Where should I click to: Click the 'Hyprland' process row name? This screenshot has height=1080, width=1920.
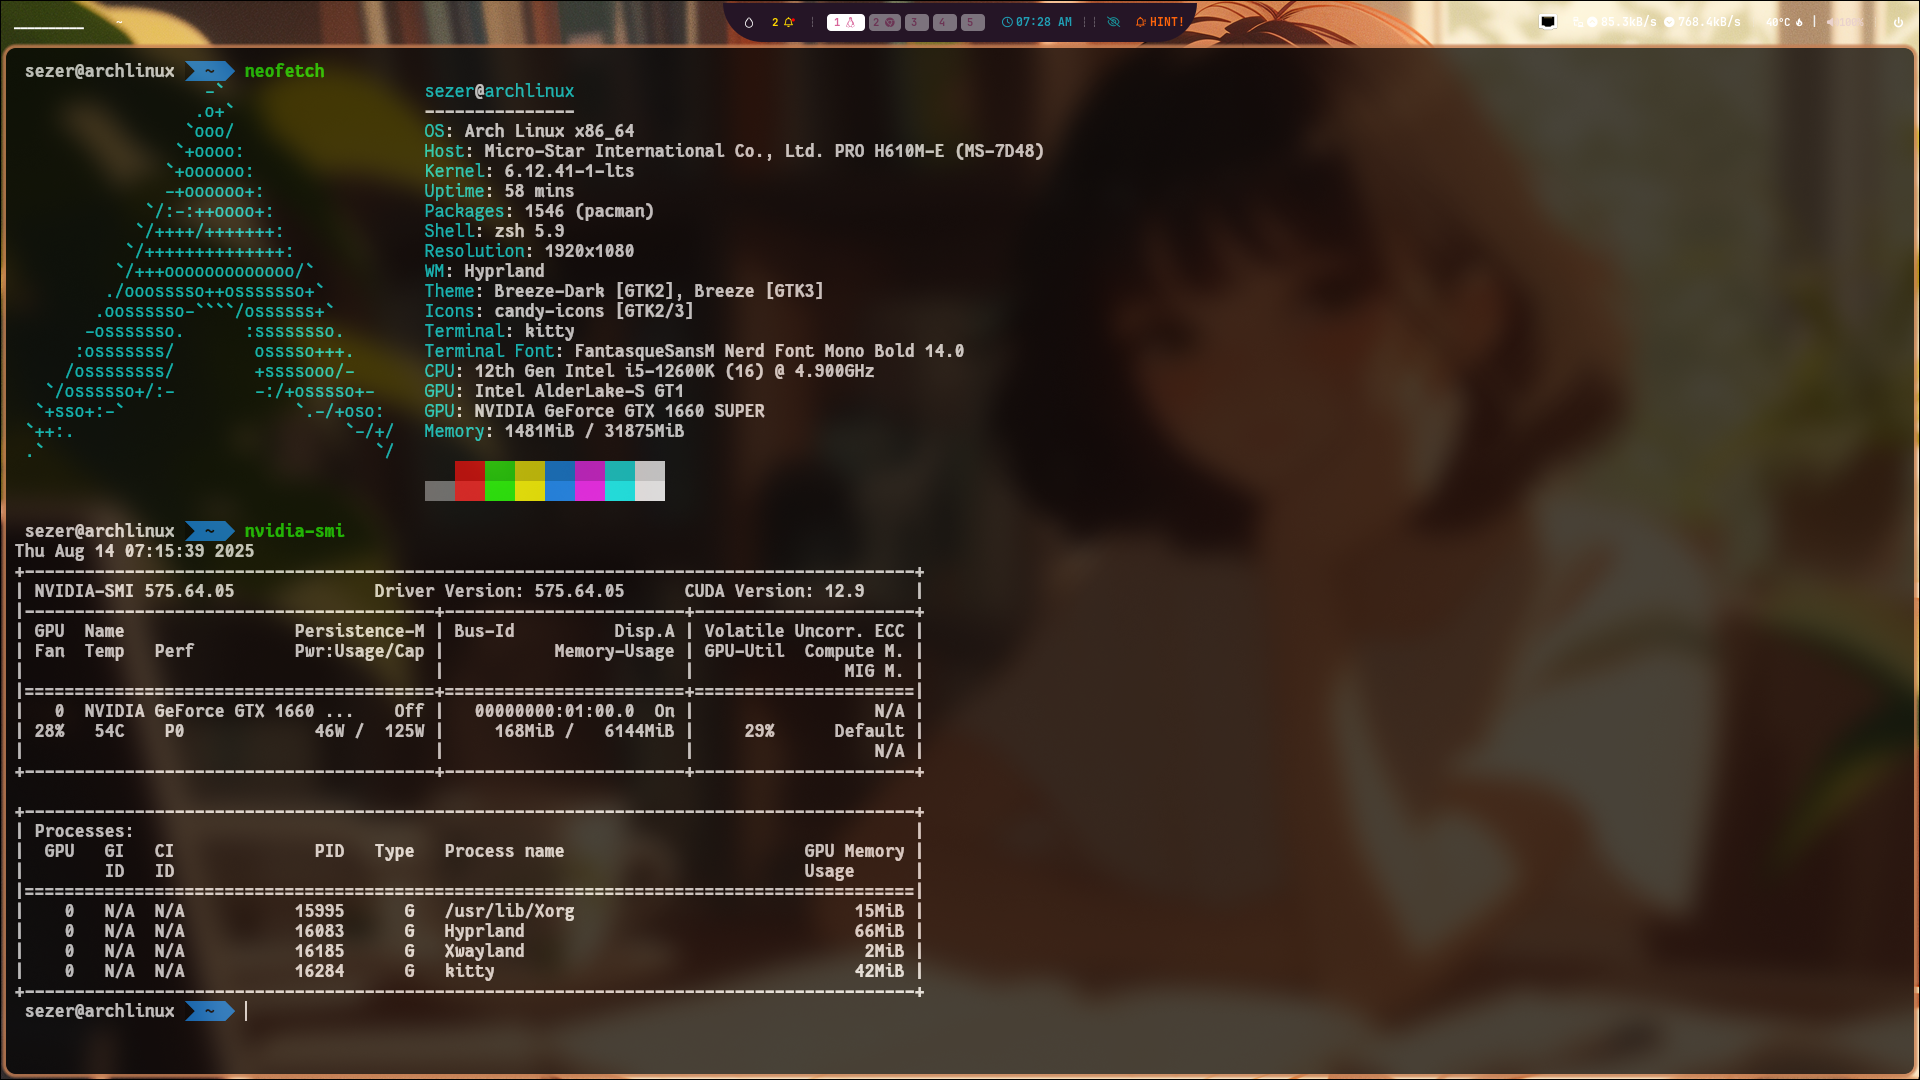pyautogui.click(x=484, y=931)
